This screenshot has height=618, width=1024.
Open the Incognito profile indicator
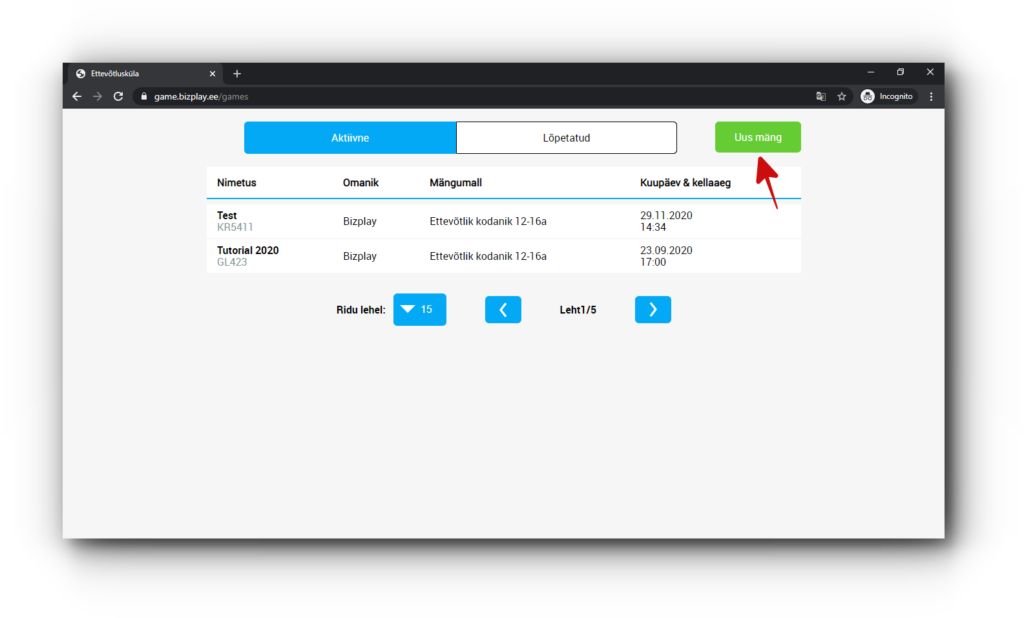click(x=887, y=96)
